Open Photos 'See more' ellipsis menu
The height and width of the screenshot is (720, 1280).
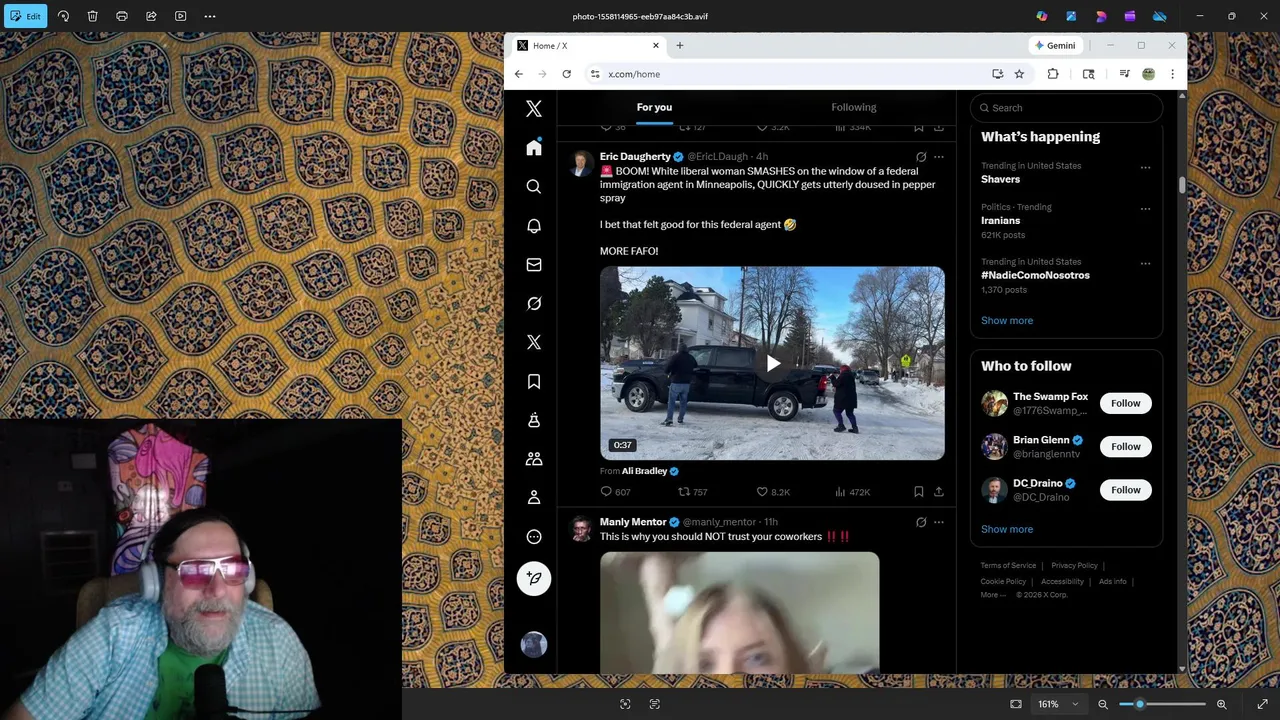click(210, 16)
